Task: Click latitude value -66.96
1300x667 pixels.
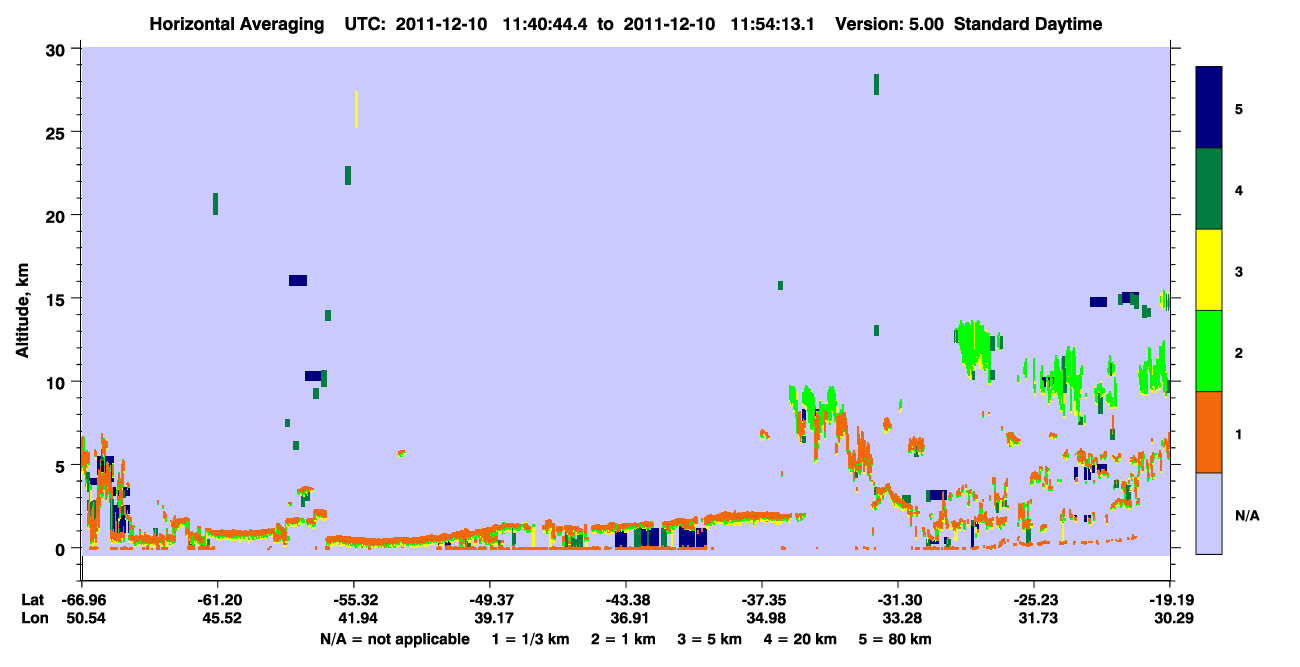Action: coord(82,600)
